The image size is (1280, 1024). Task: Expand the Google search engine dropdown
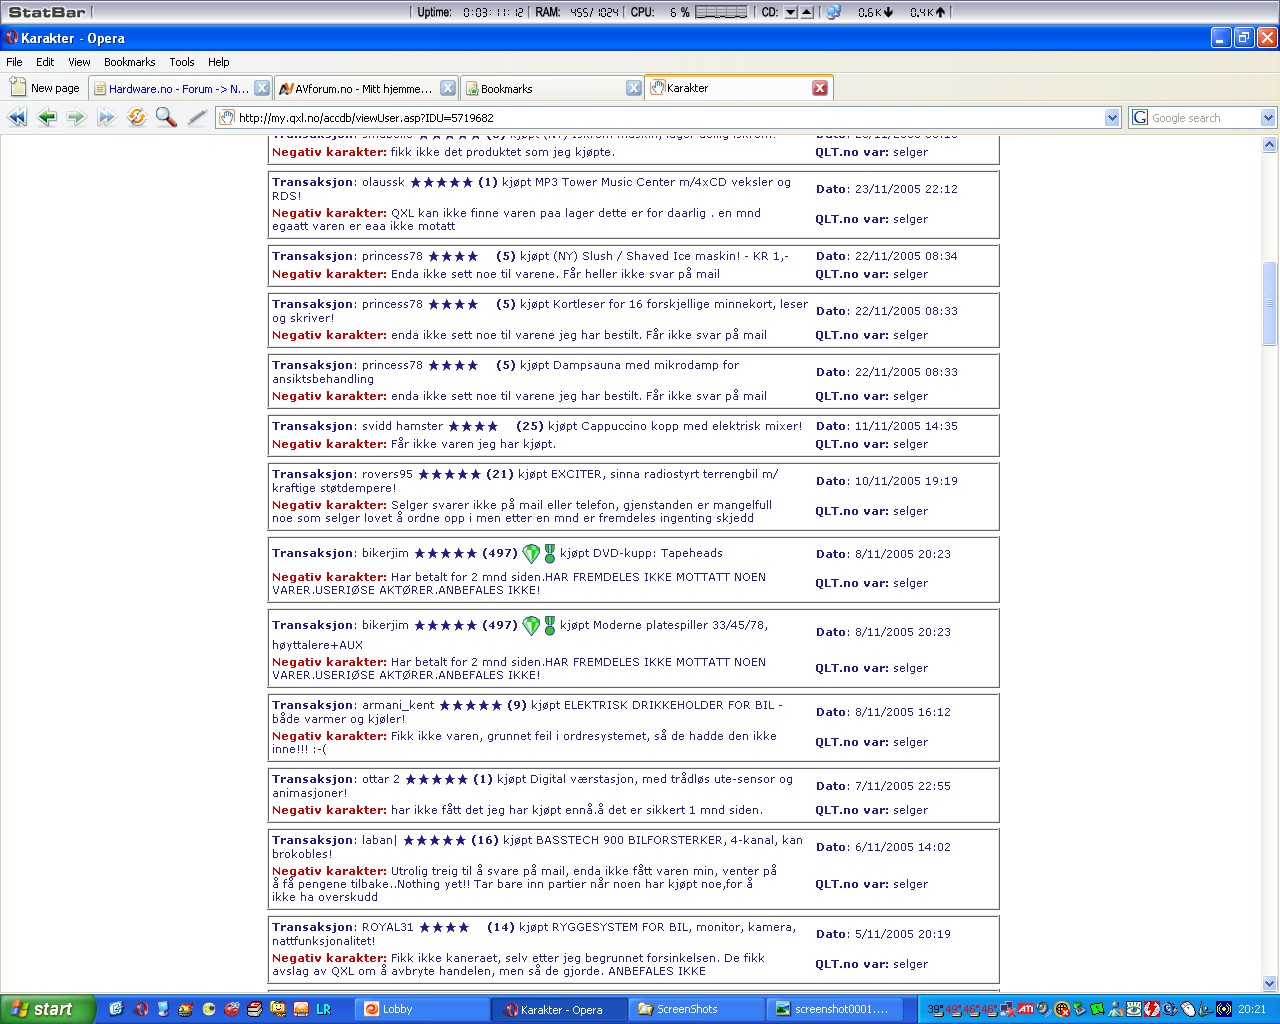pos(1268,118)
